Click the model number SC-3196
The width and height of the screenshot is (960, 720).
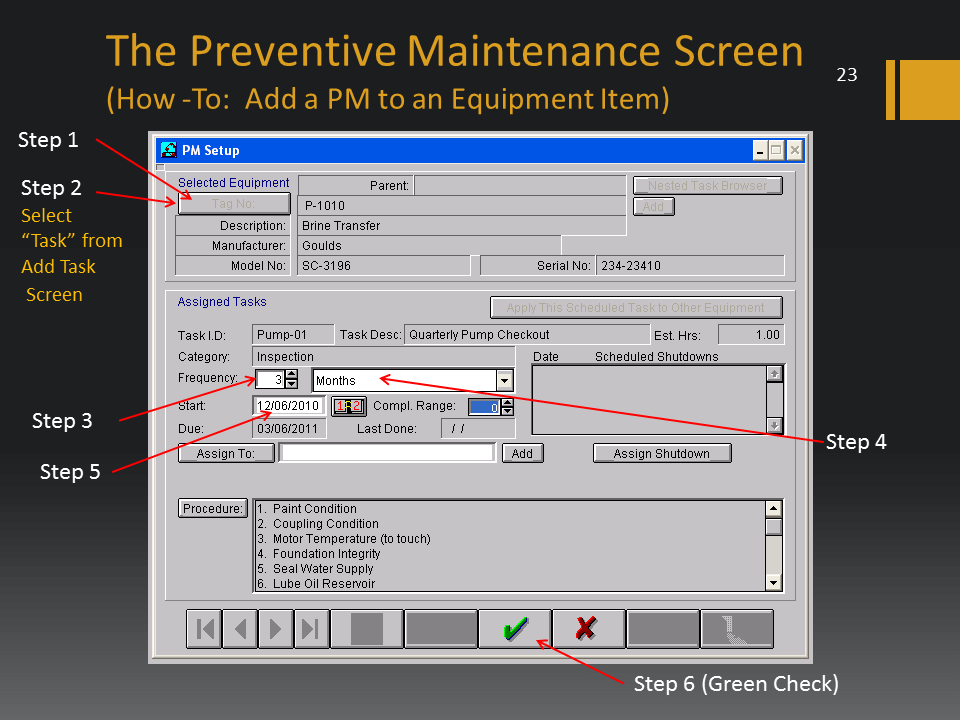point(326,266)
